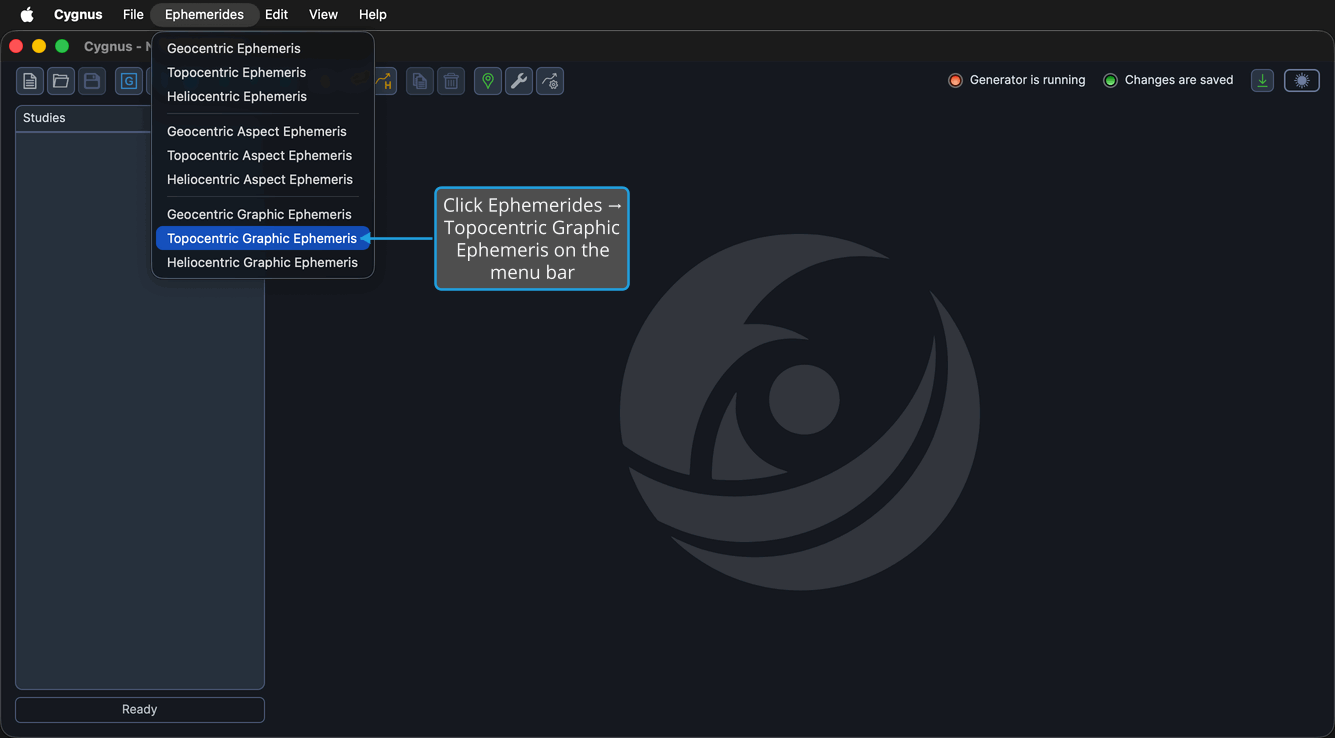
Task: Maximize the Cygnus window with the green button
Action: [x=62, y=46]
